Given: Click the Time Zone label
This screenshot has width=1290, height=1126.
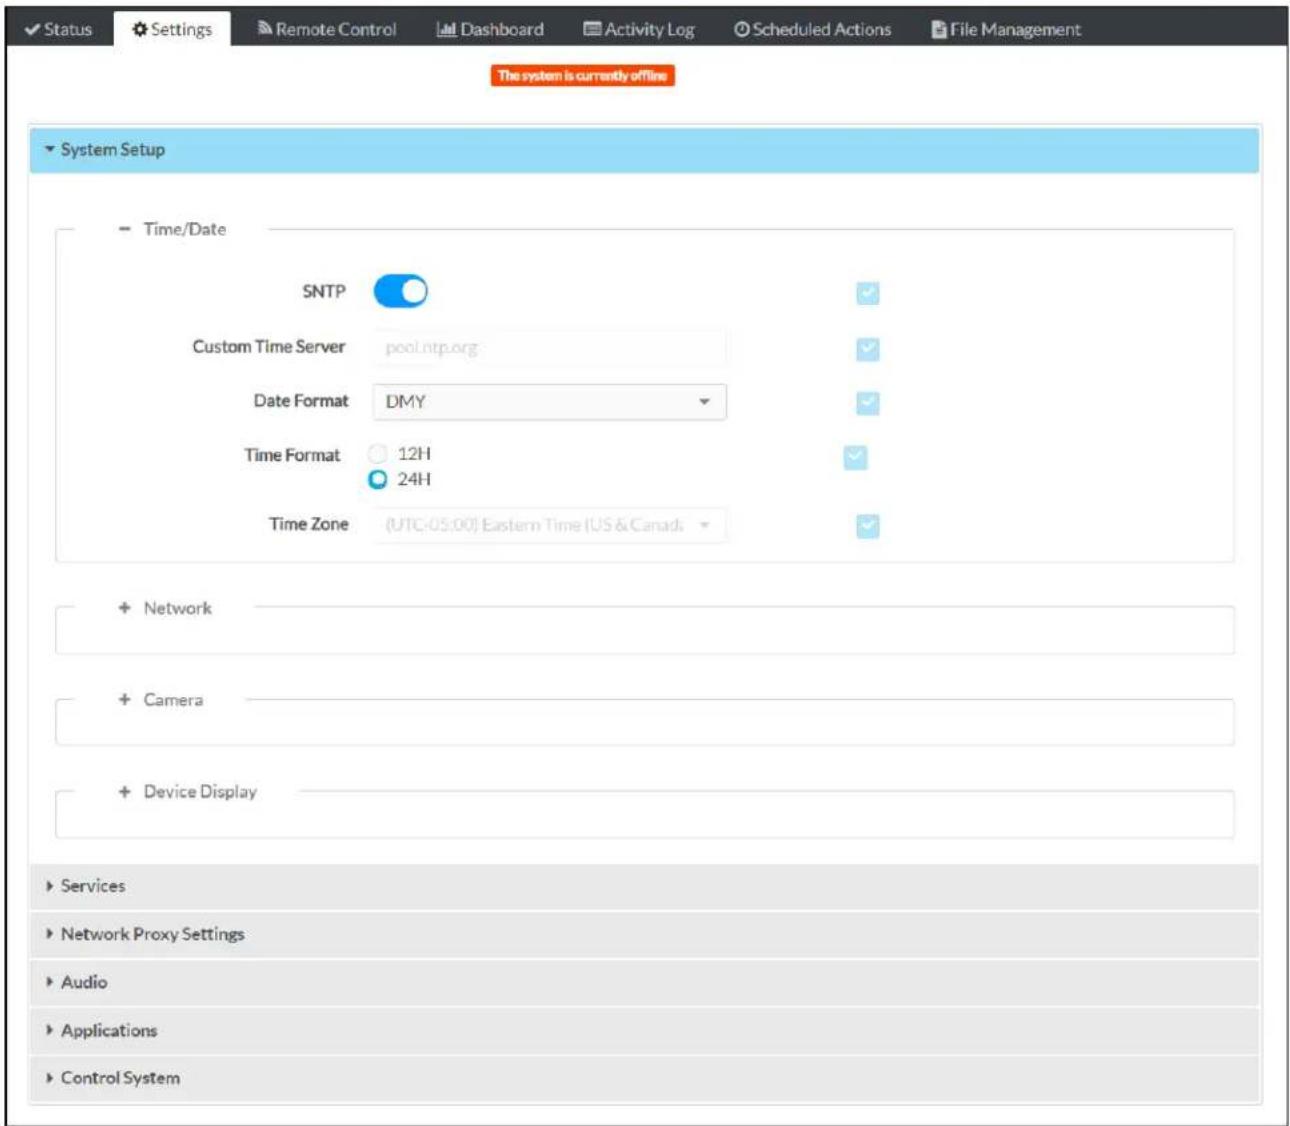Looking at the screenshot, I should [x=309, y=524].
